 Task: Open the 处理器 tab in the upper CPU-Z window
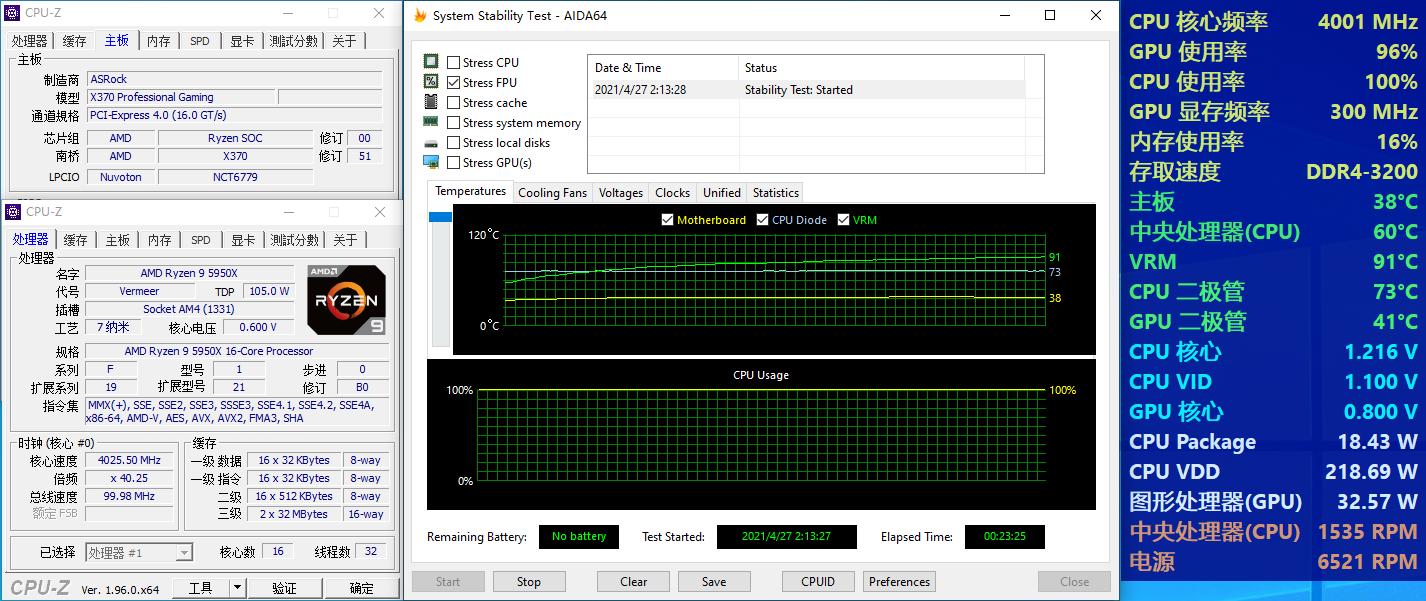click(29, 41)
